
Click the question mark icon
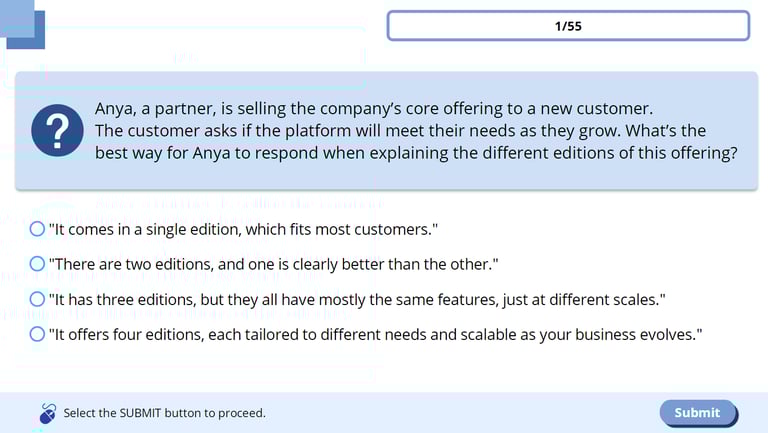(57, 131)
